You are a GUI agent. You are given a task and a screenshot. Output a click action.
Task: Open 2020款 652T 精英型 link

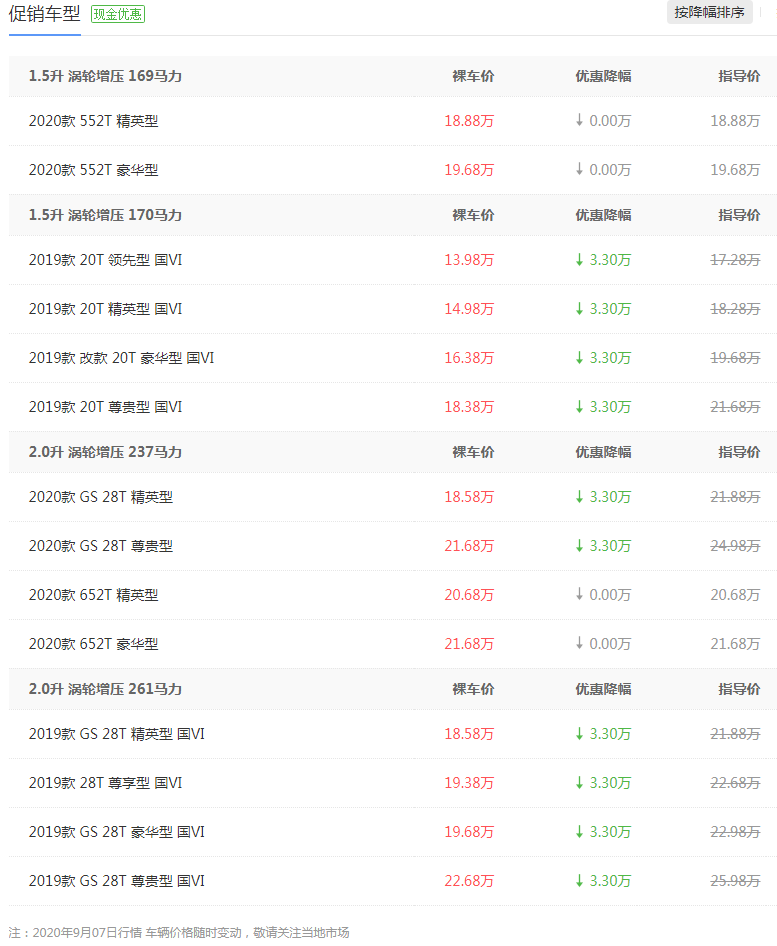[x=94, y=595]
